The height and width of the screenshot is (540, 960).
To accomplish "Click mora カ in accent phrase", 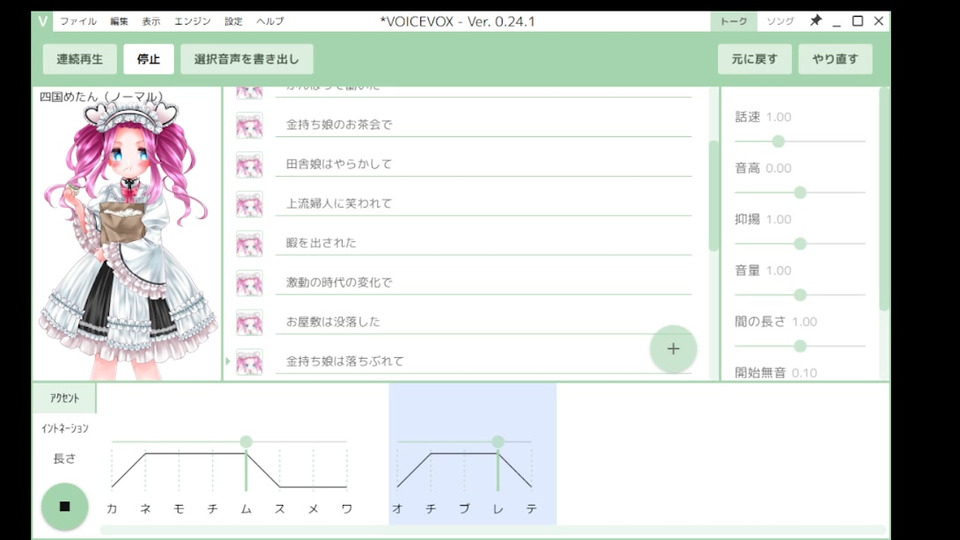I will click(111, 509).
